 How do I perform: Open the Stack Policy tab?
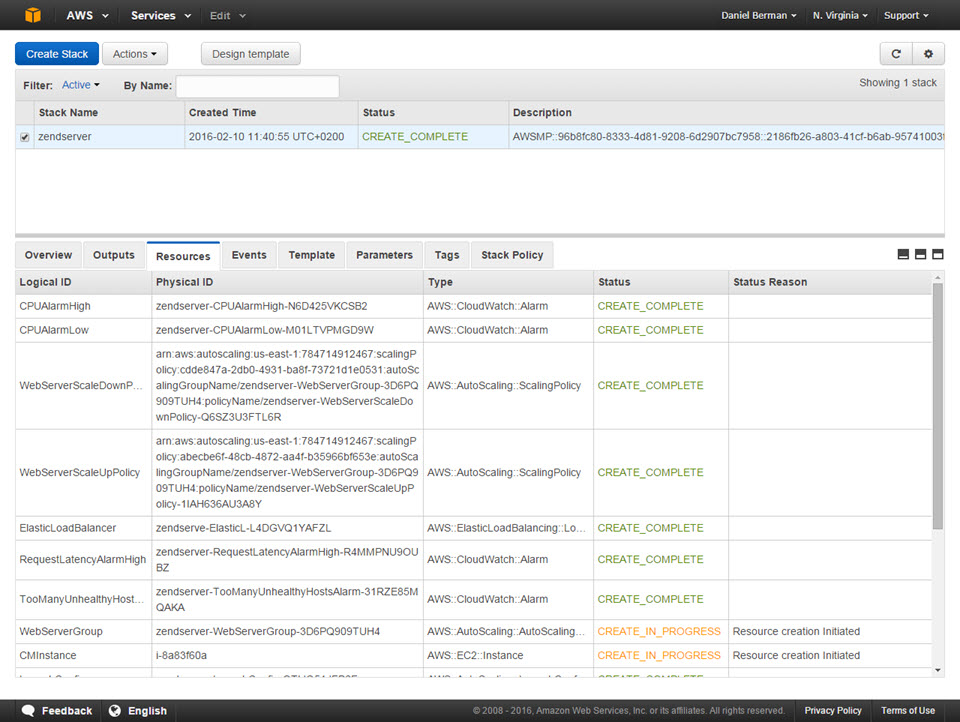pos(512,255)
